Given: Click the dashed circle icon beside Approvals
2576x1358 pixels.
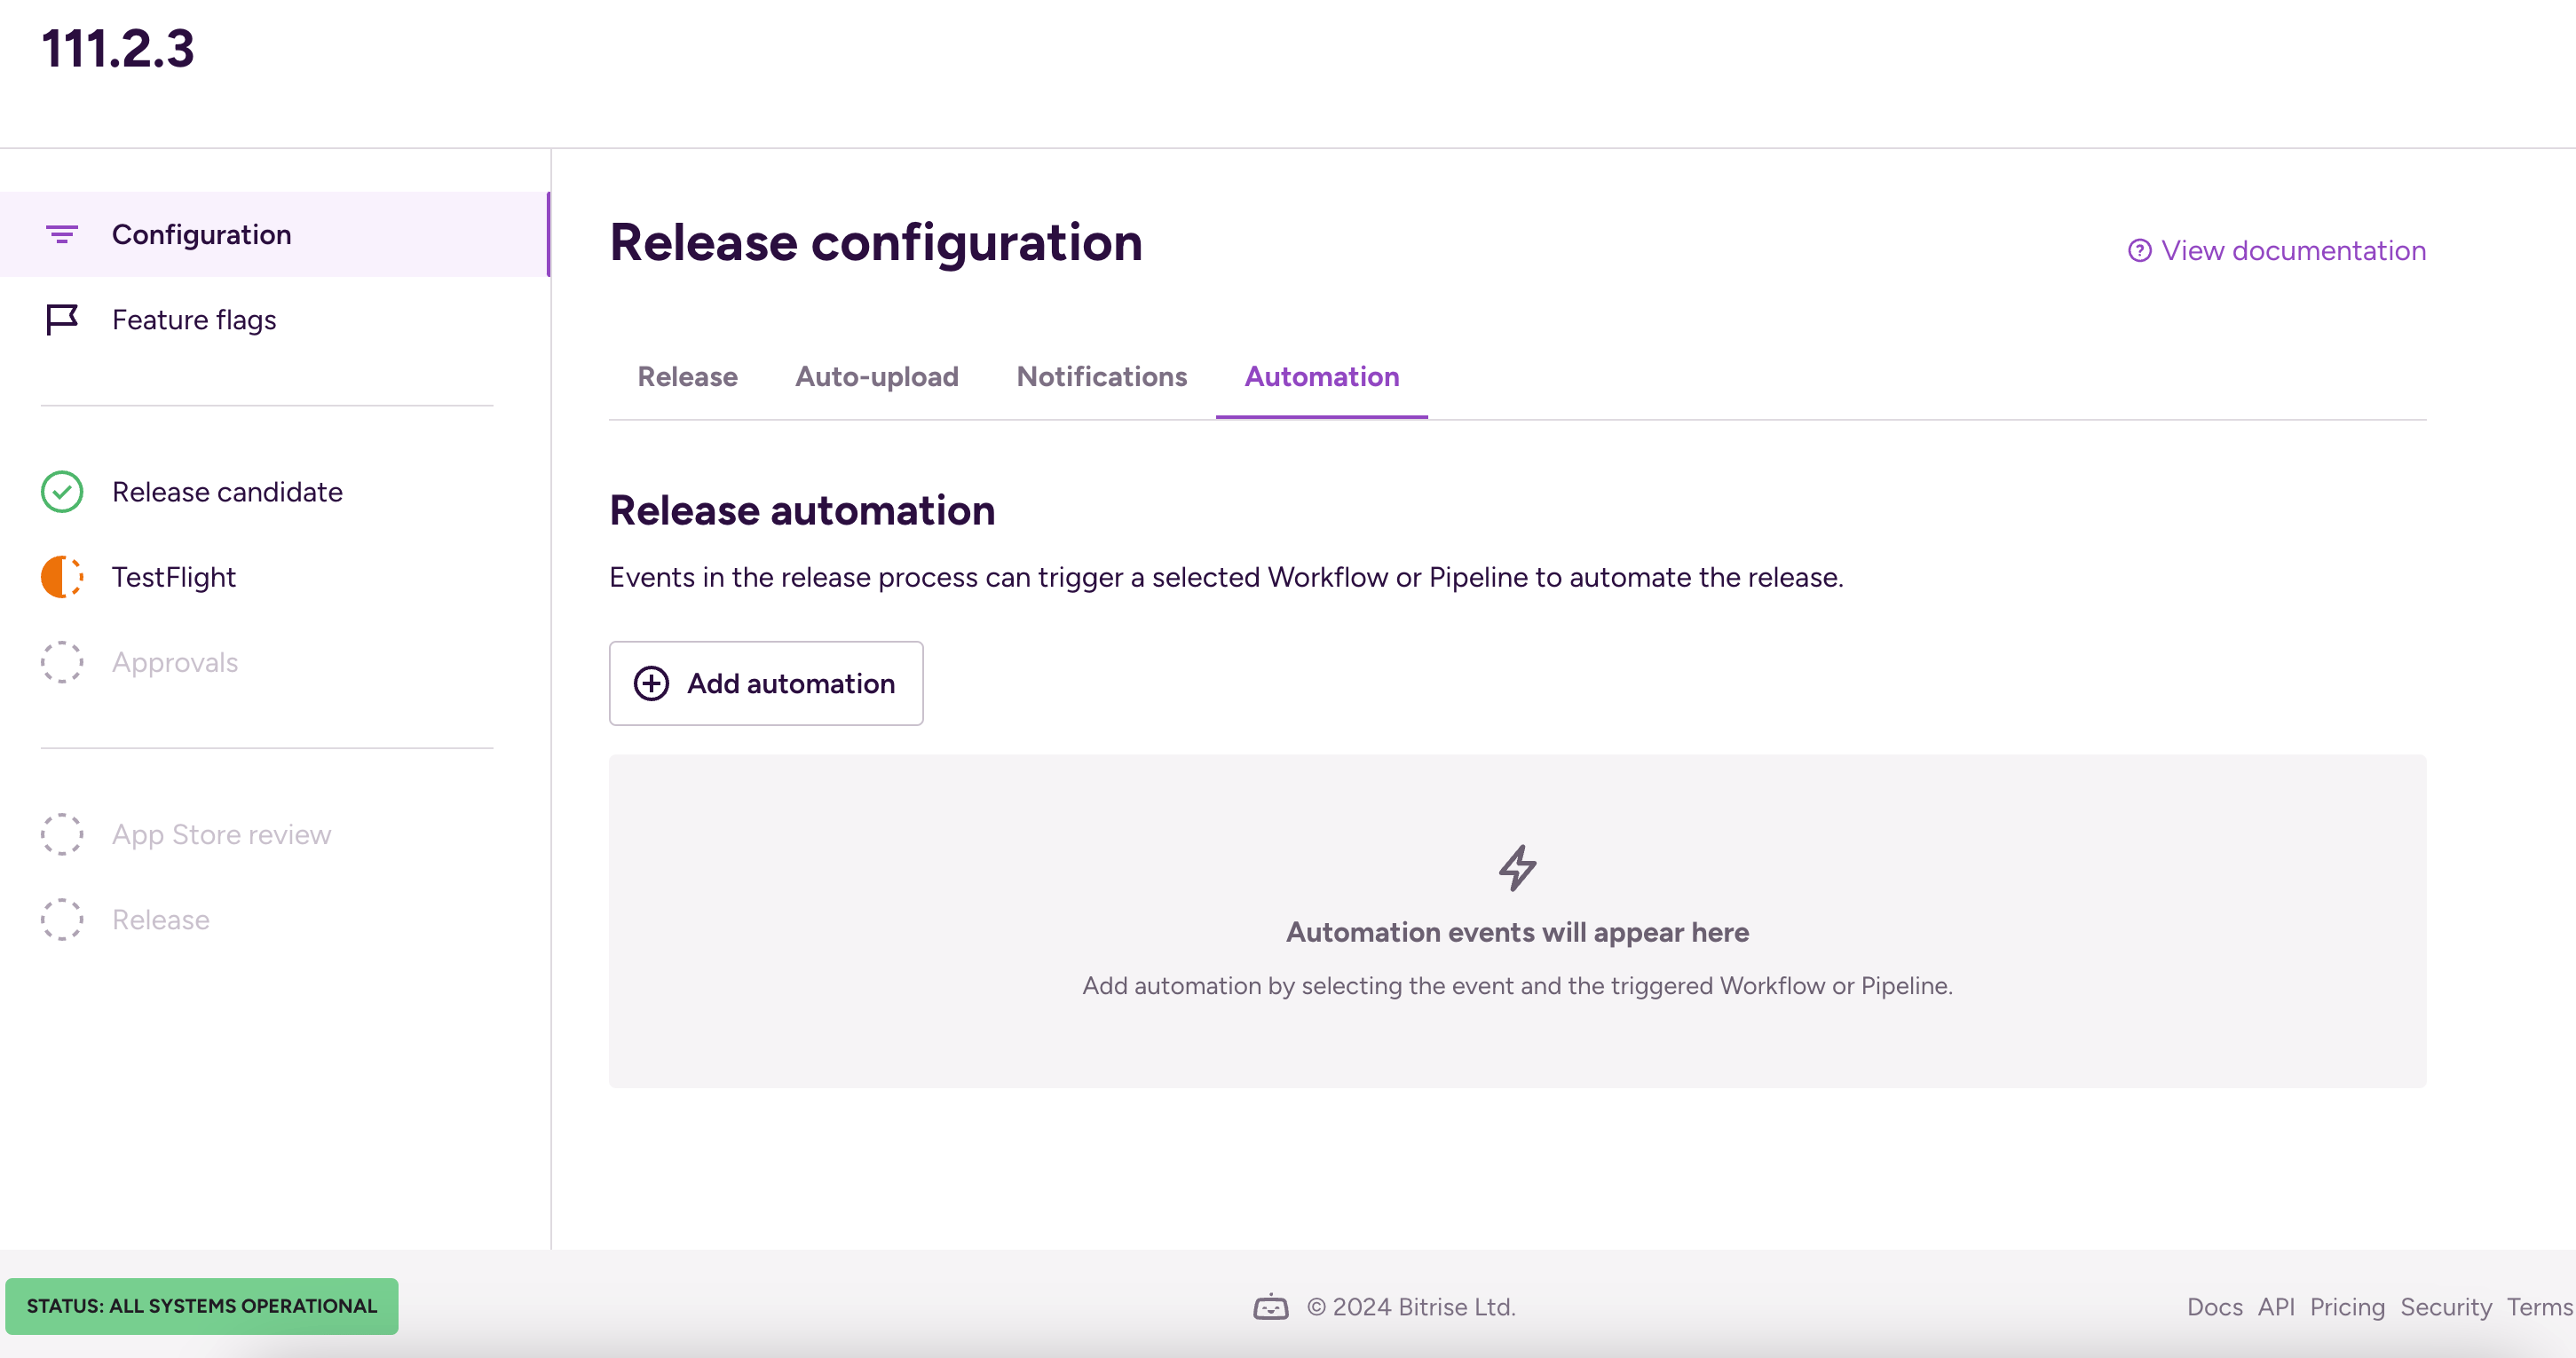Looking at the screenshot, I should (x=62, y=662).
